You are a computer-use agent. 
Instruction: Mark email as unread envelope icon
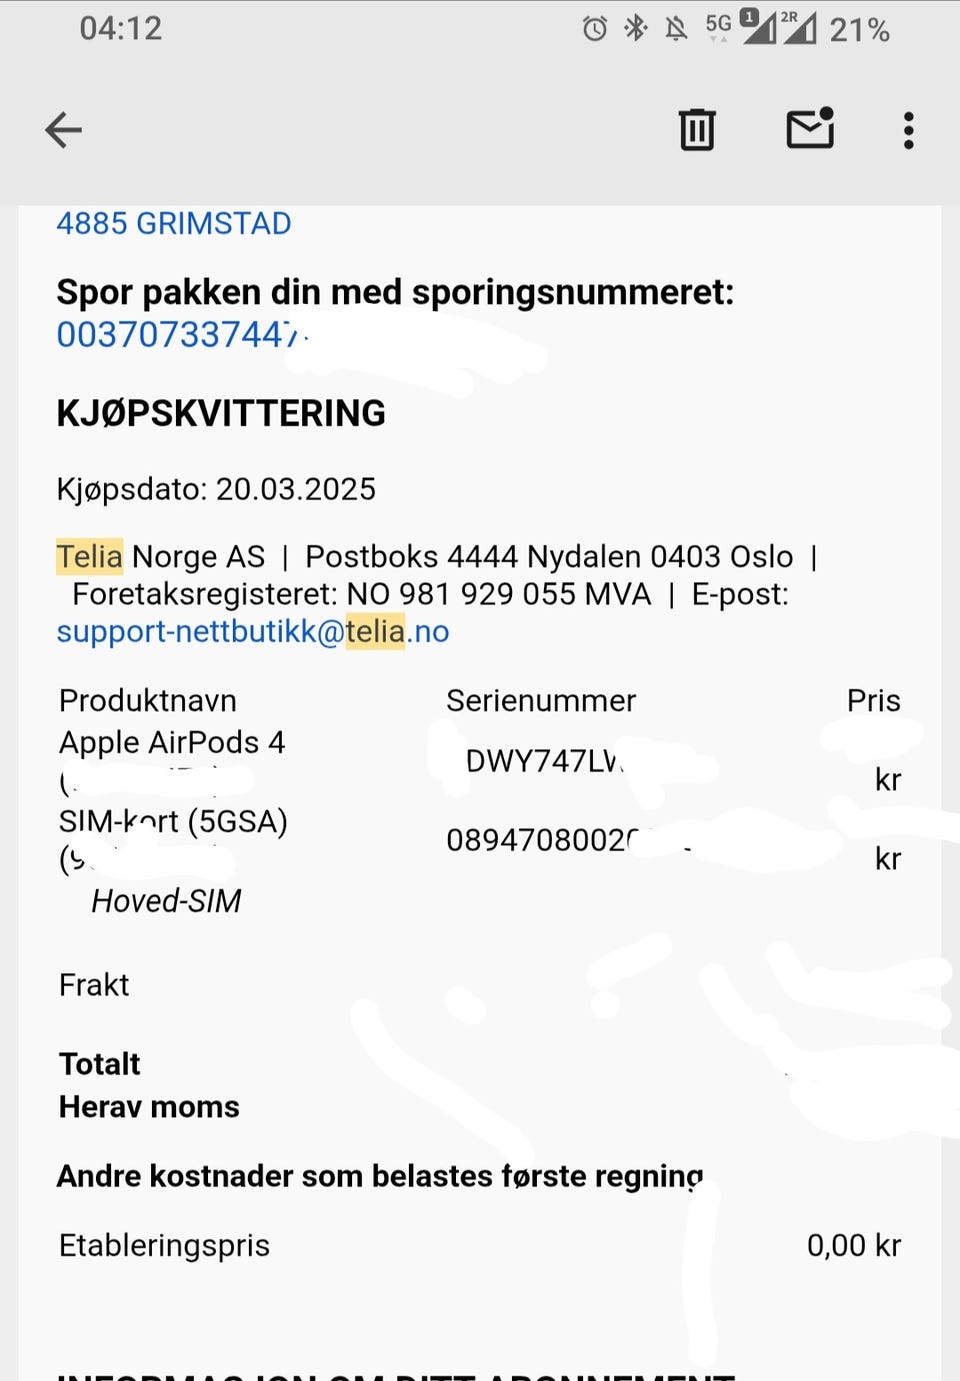pos(810,128)
